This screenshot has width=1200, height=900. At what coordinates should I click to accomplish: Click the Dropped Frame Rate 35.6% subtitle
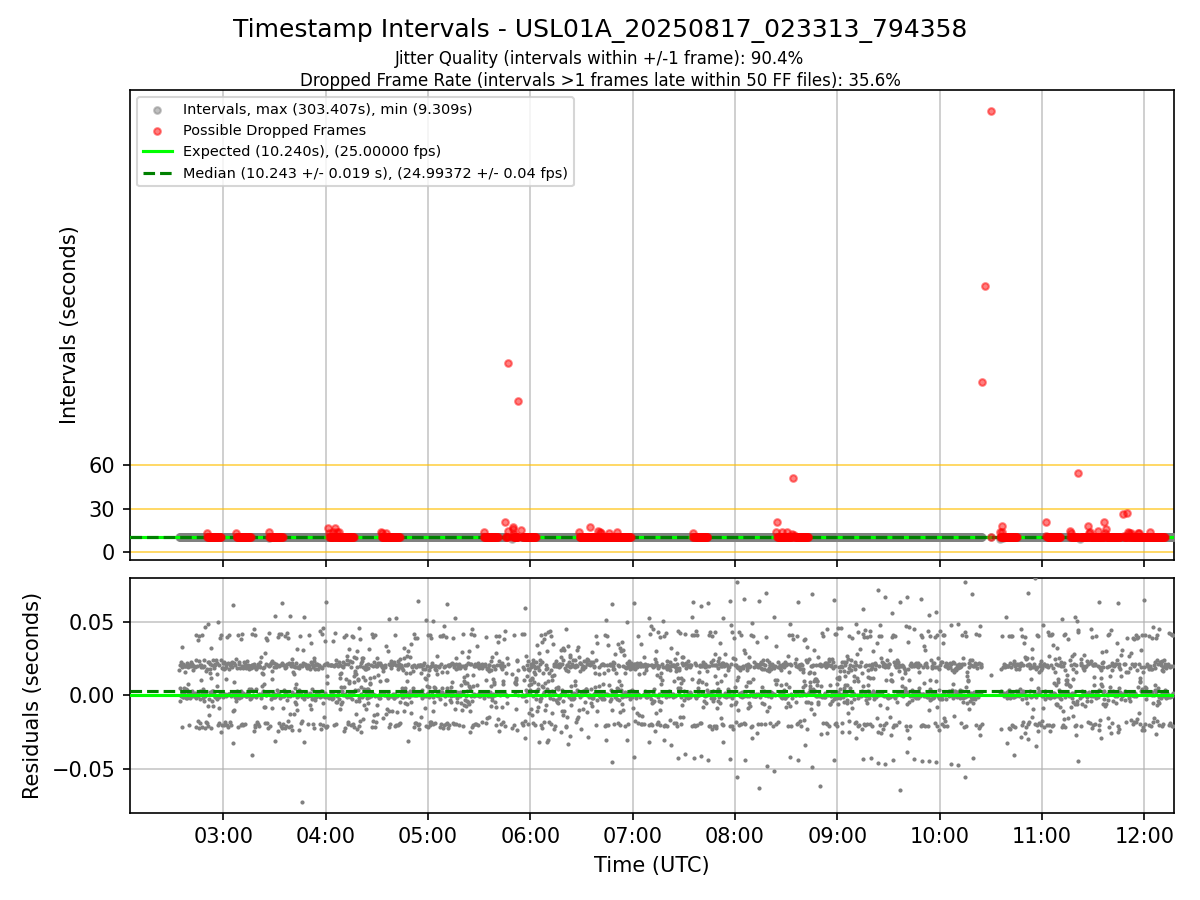(x=600, y=80)
